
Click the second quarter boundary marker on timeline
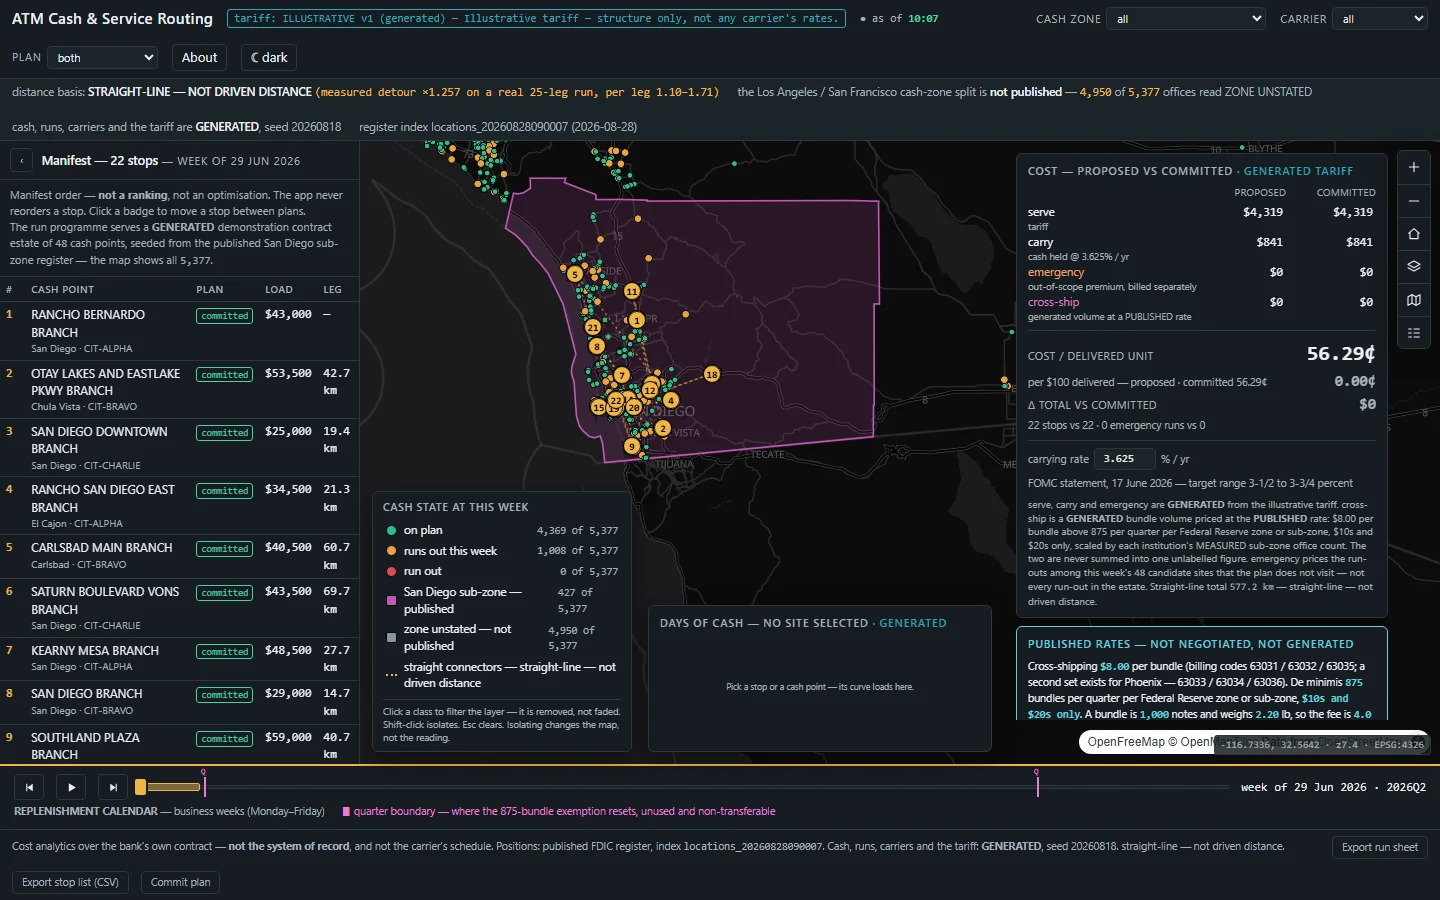[x=1037, y=783]
